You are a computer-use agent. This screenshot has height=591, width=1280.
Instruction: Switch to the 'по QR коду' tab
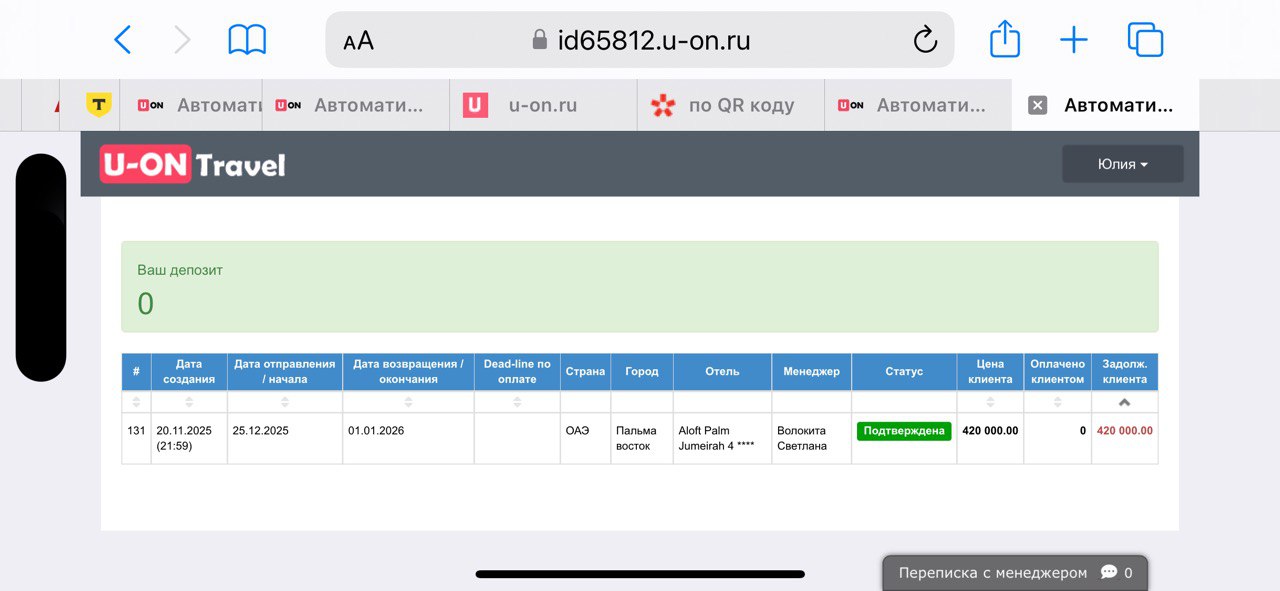[x=740, y=105]
